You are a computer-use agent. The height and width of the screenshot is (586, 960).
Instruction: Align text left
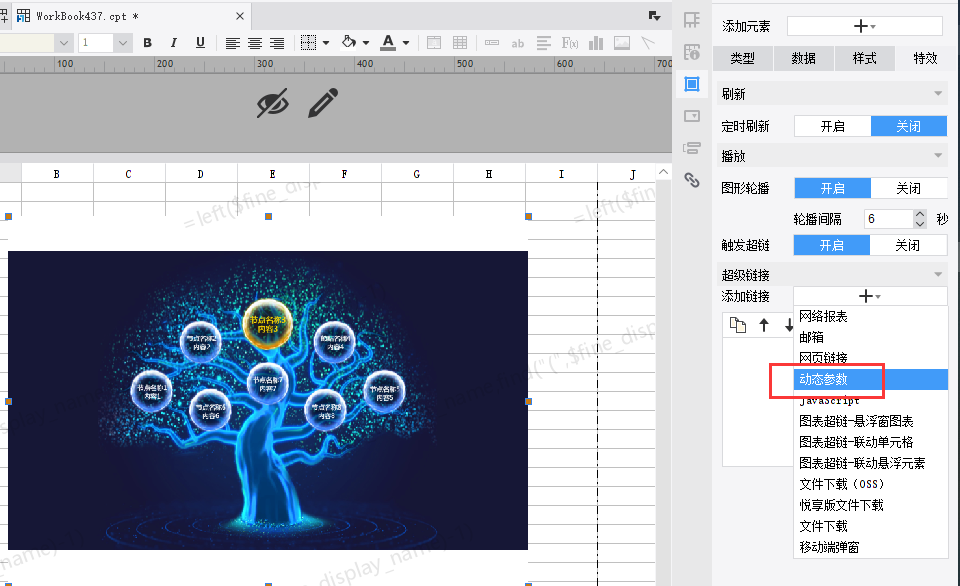(x=232, y=43)
